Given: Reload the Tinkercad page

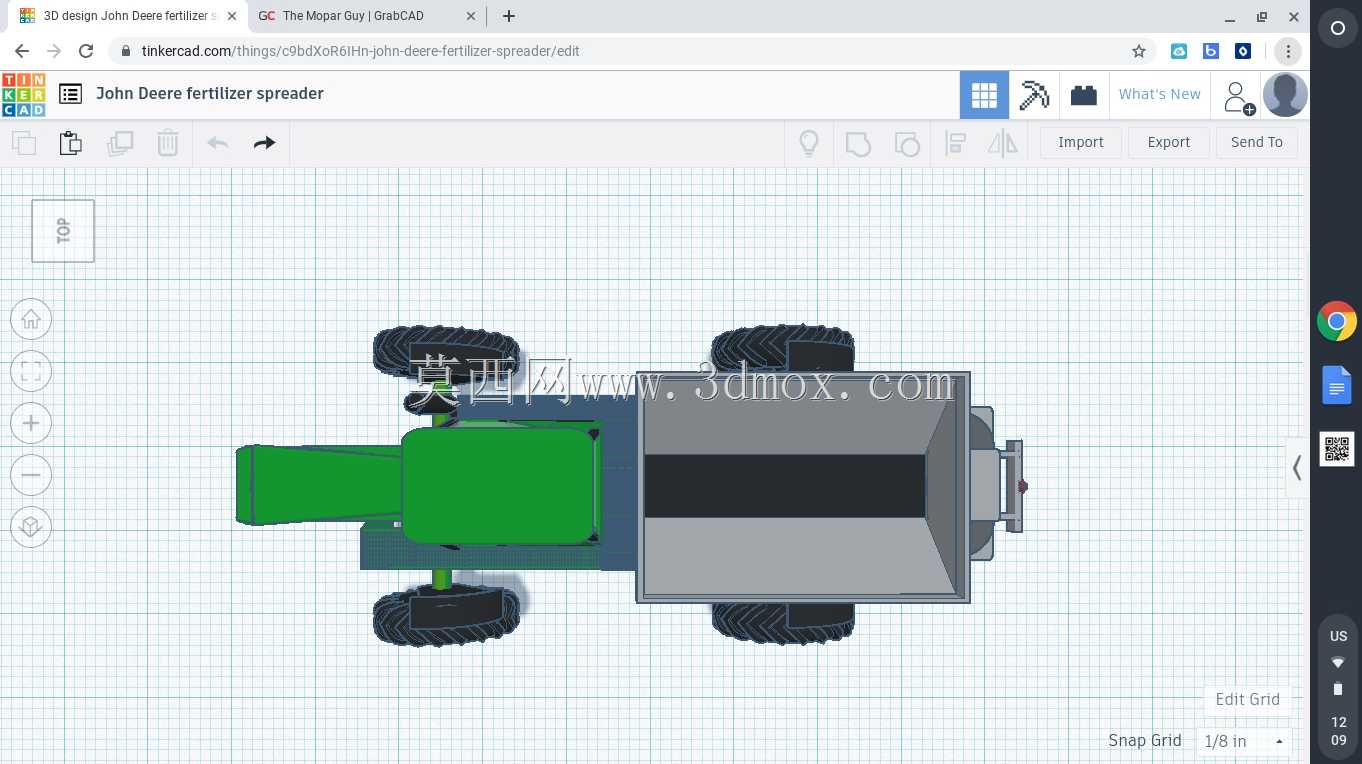Looking at the screenshot, I should (x=86, y=51).
